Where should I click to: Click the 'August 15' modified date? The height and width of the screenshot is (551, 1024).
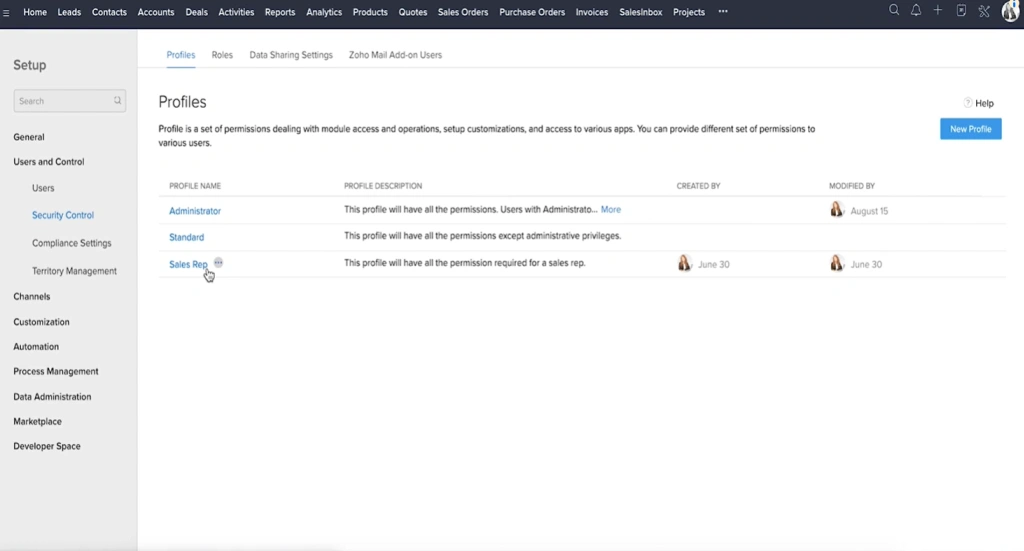(x=869, y=211)
